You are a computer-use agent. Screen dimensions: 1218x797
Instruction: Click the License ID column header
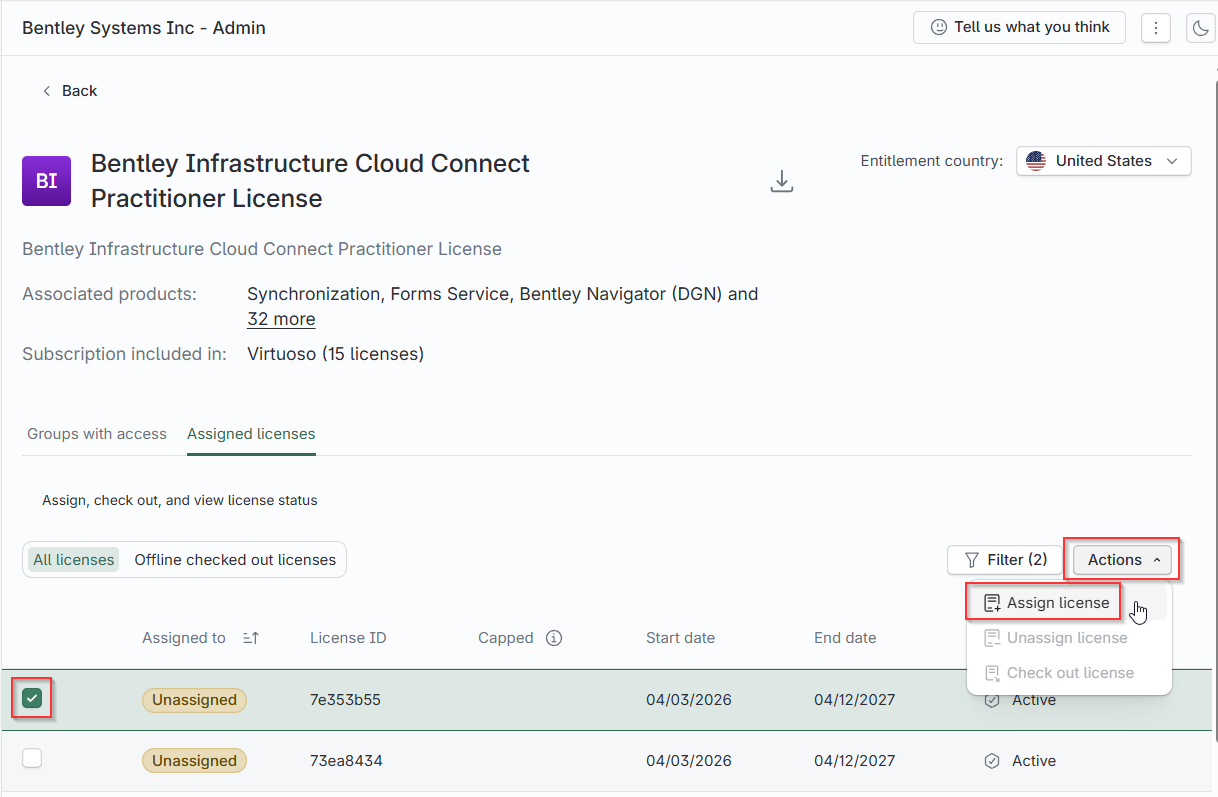click(348, 638)
